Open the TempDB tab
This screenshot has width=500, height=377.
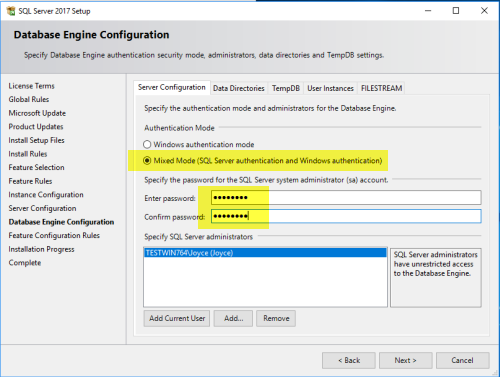[286, 88]
